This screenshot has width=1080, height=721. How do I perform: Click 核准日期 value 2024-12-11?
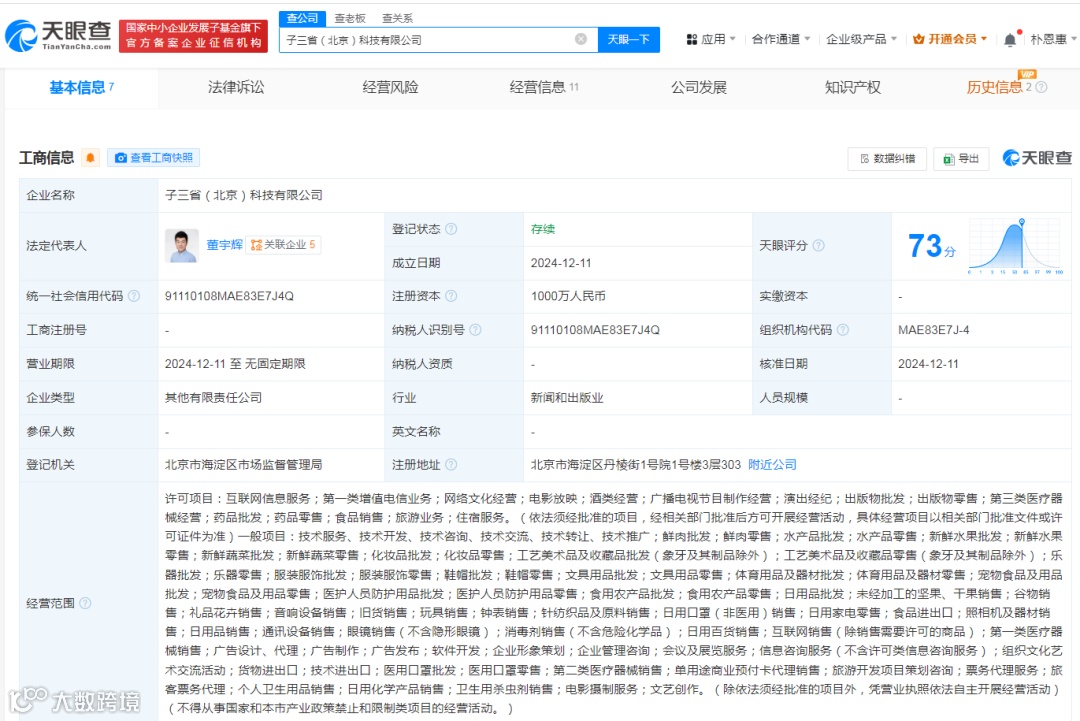928,364
